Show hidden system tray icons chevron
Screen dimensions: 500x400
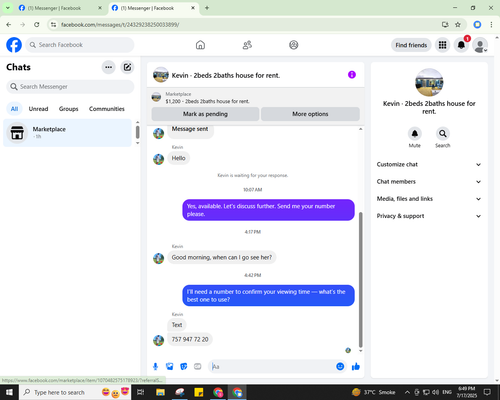(407, 392)
